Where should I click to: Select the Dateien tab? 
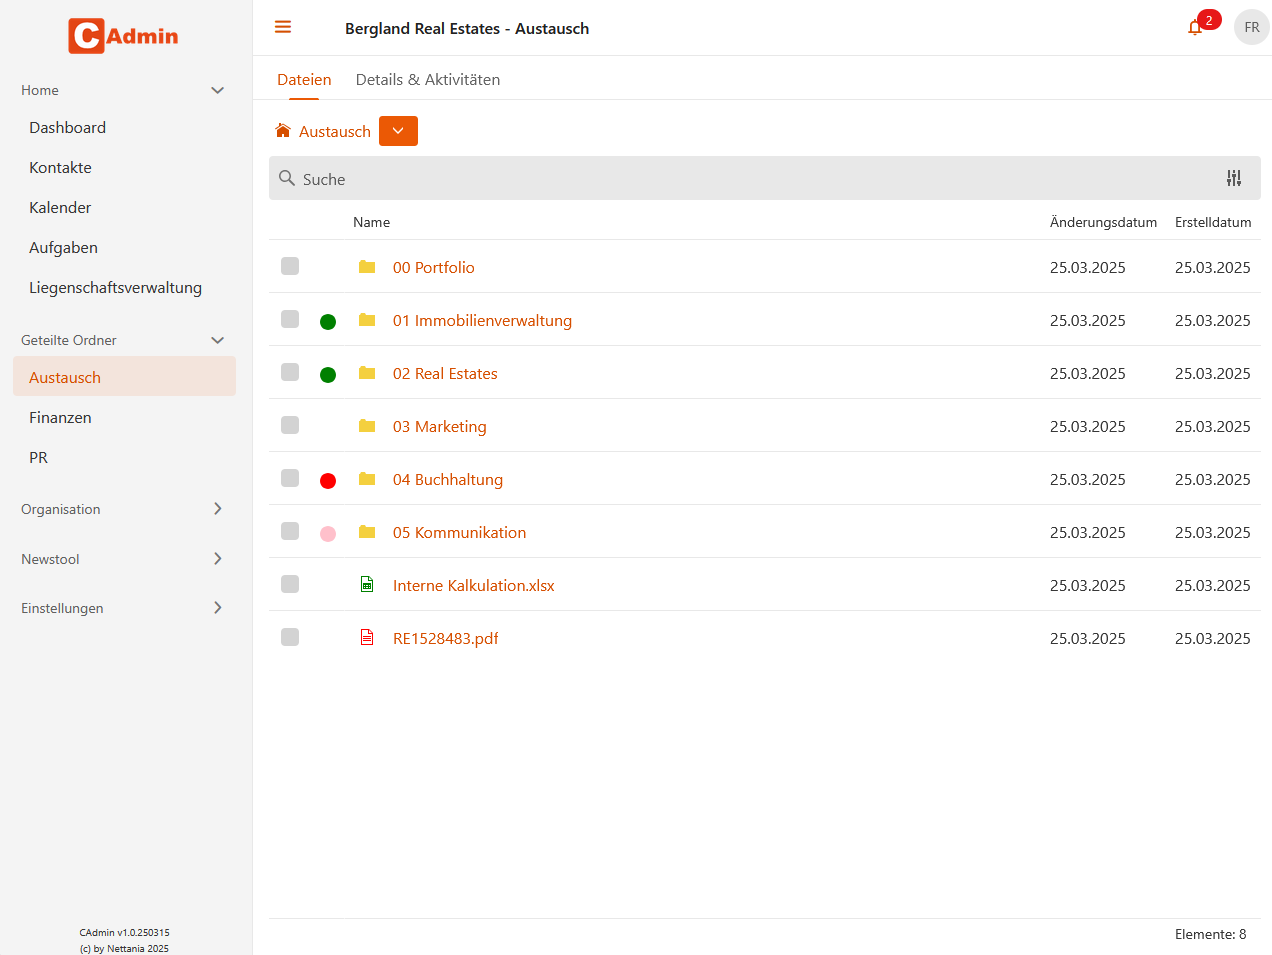304,79
